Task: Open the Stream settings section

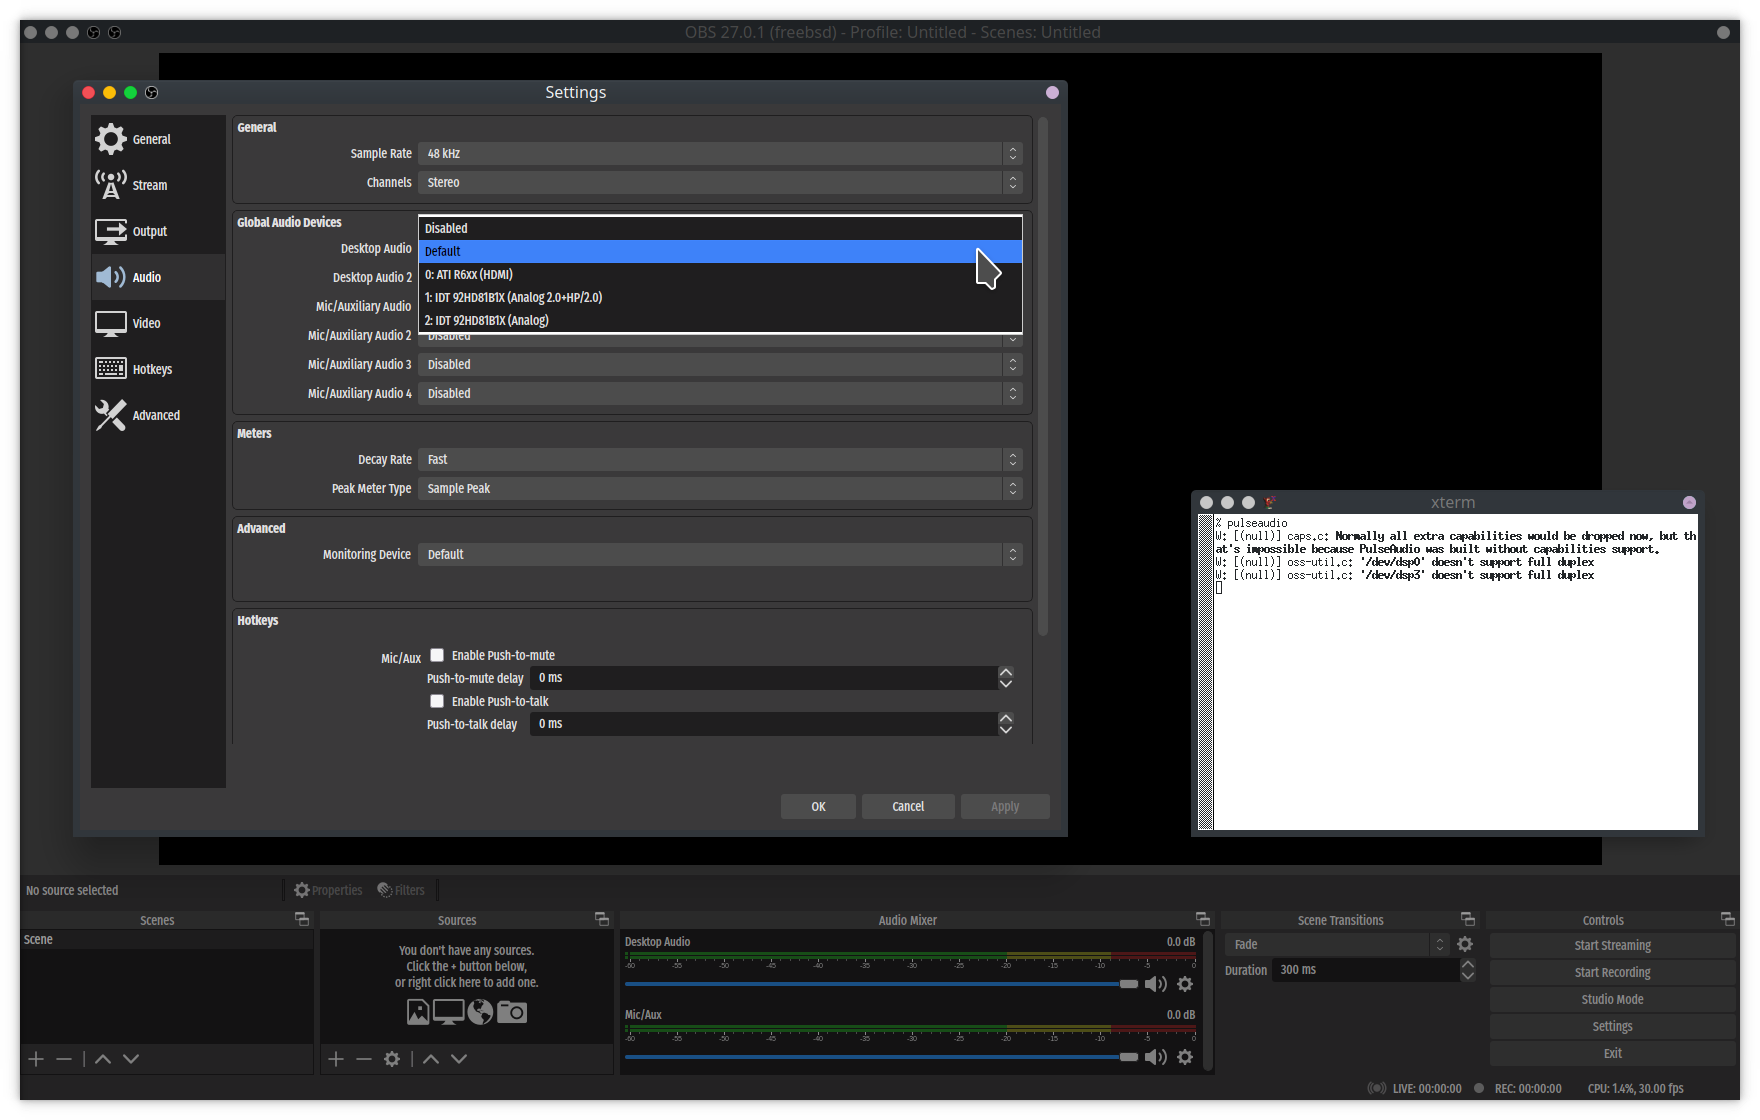Action: (150, 185)
